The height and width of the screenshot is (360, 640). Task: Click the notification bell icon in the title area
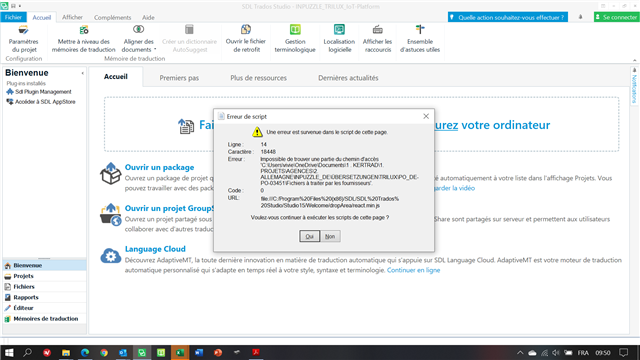click(580, 17)
